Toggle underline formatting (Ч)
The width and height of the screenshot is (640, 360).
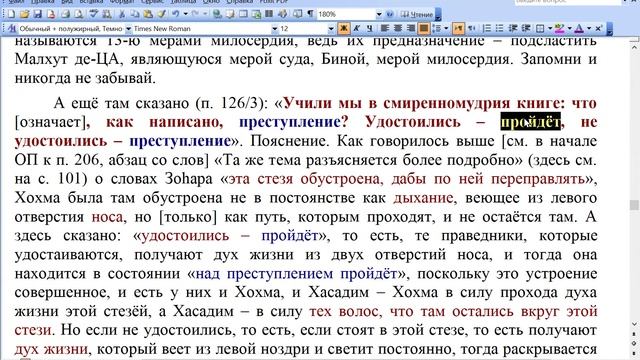(370, 28)
